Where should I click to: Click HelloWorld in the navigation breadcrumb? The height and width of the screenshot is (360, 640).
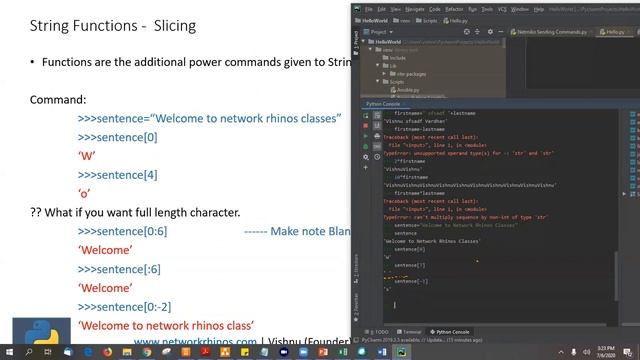(371, 21)
